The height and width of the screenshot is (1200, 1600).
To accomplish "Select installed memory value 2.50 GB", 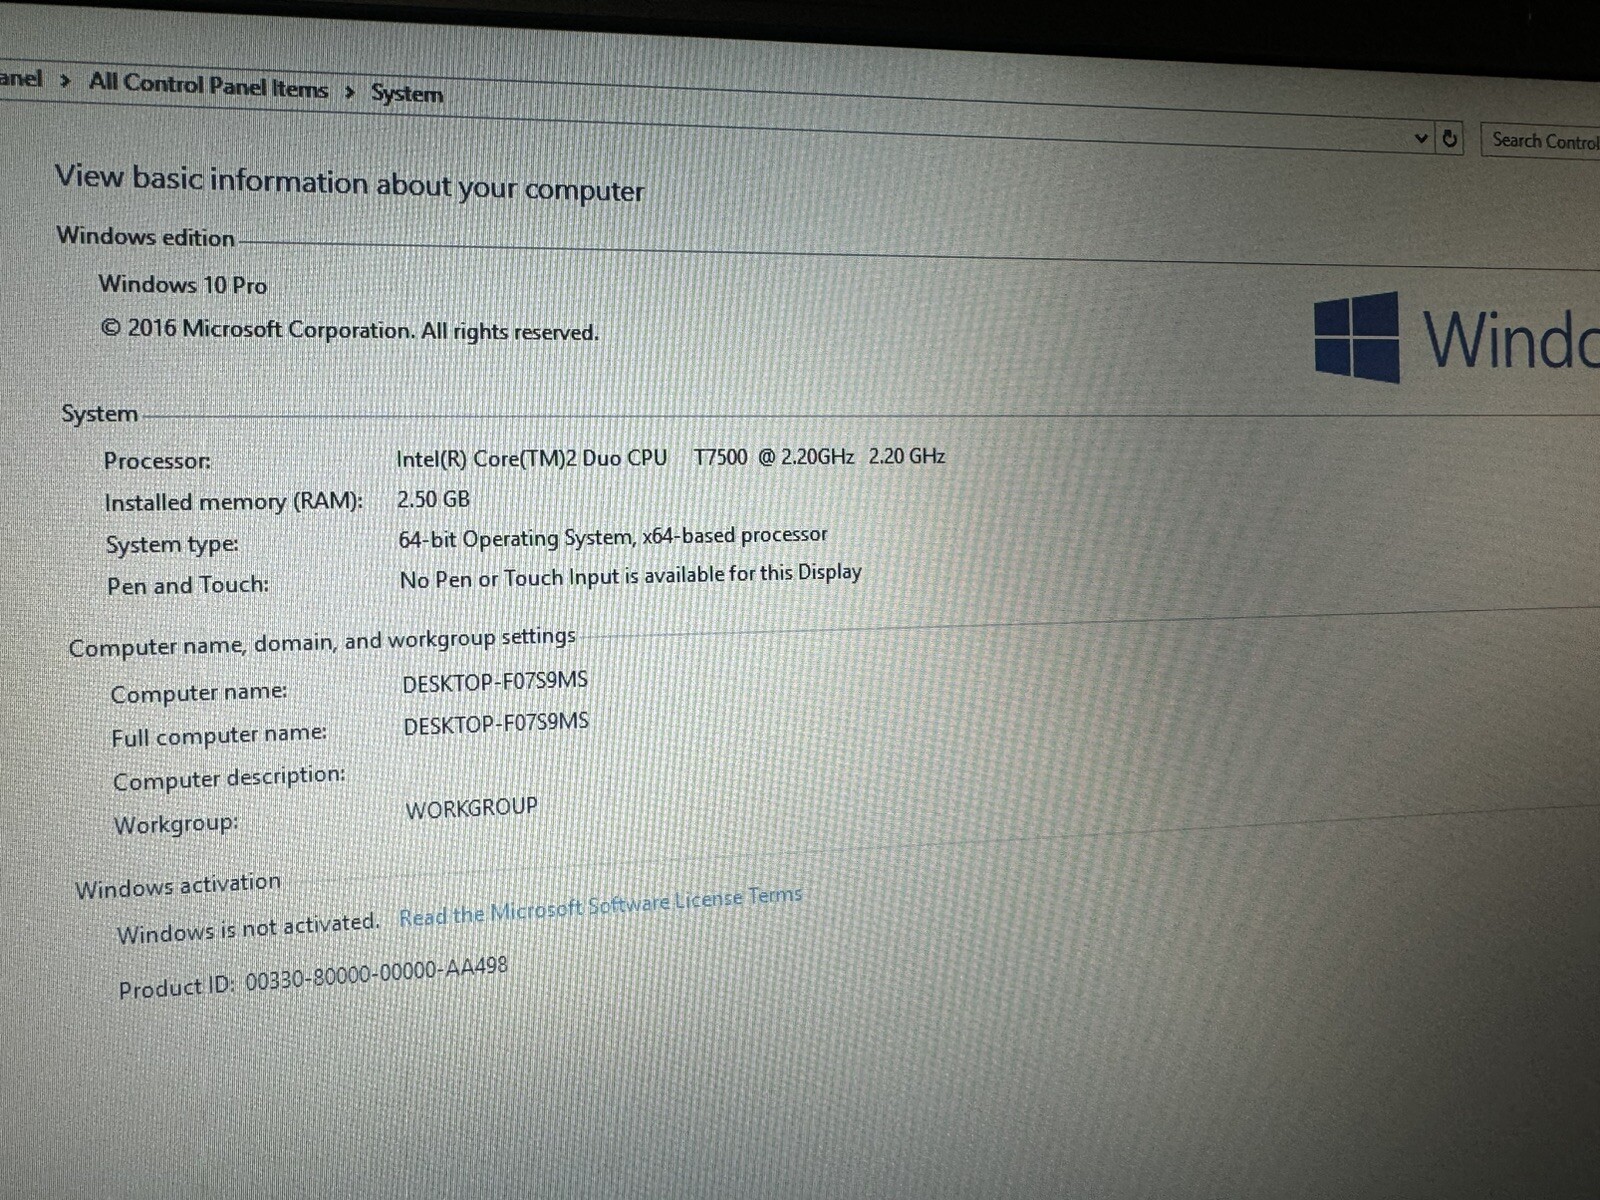I will pyautogui.click(x=433, y=499).
